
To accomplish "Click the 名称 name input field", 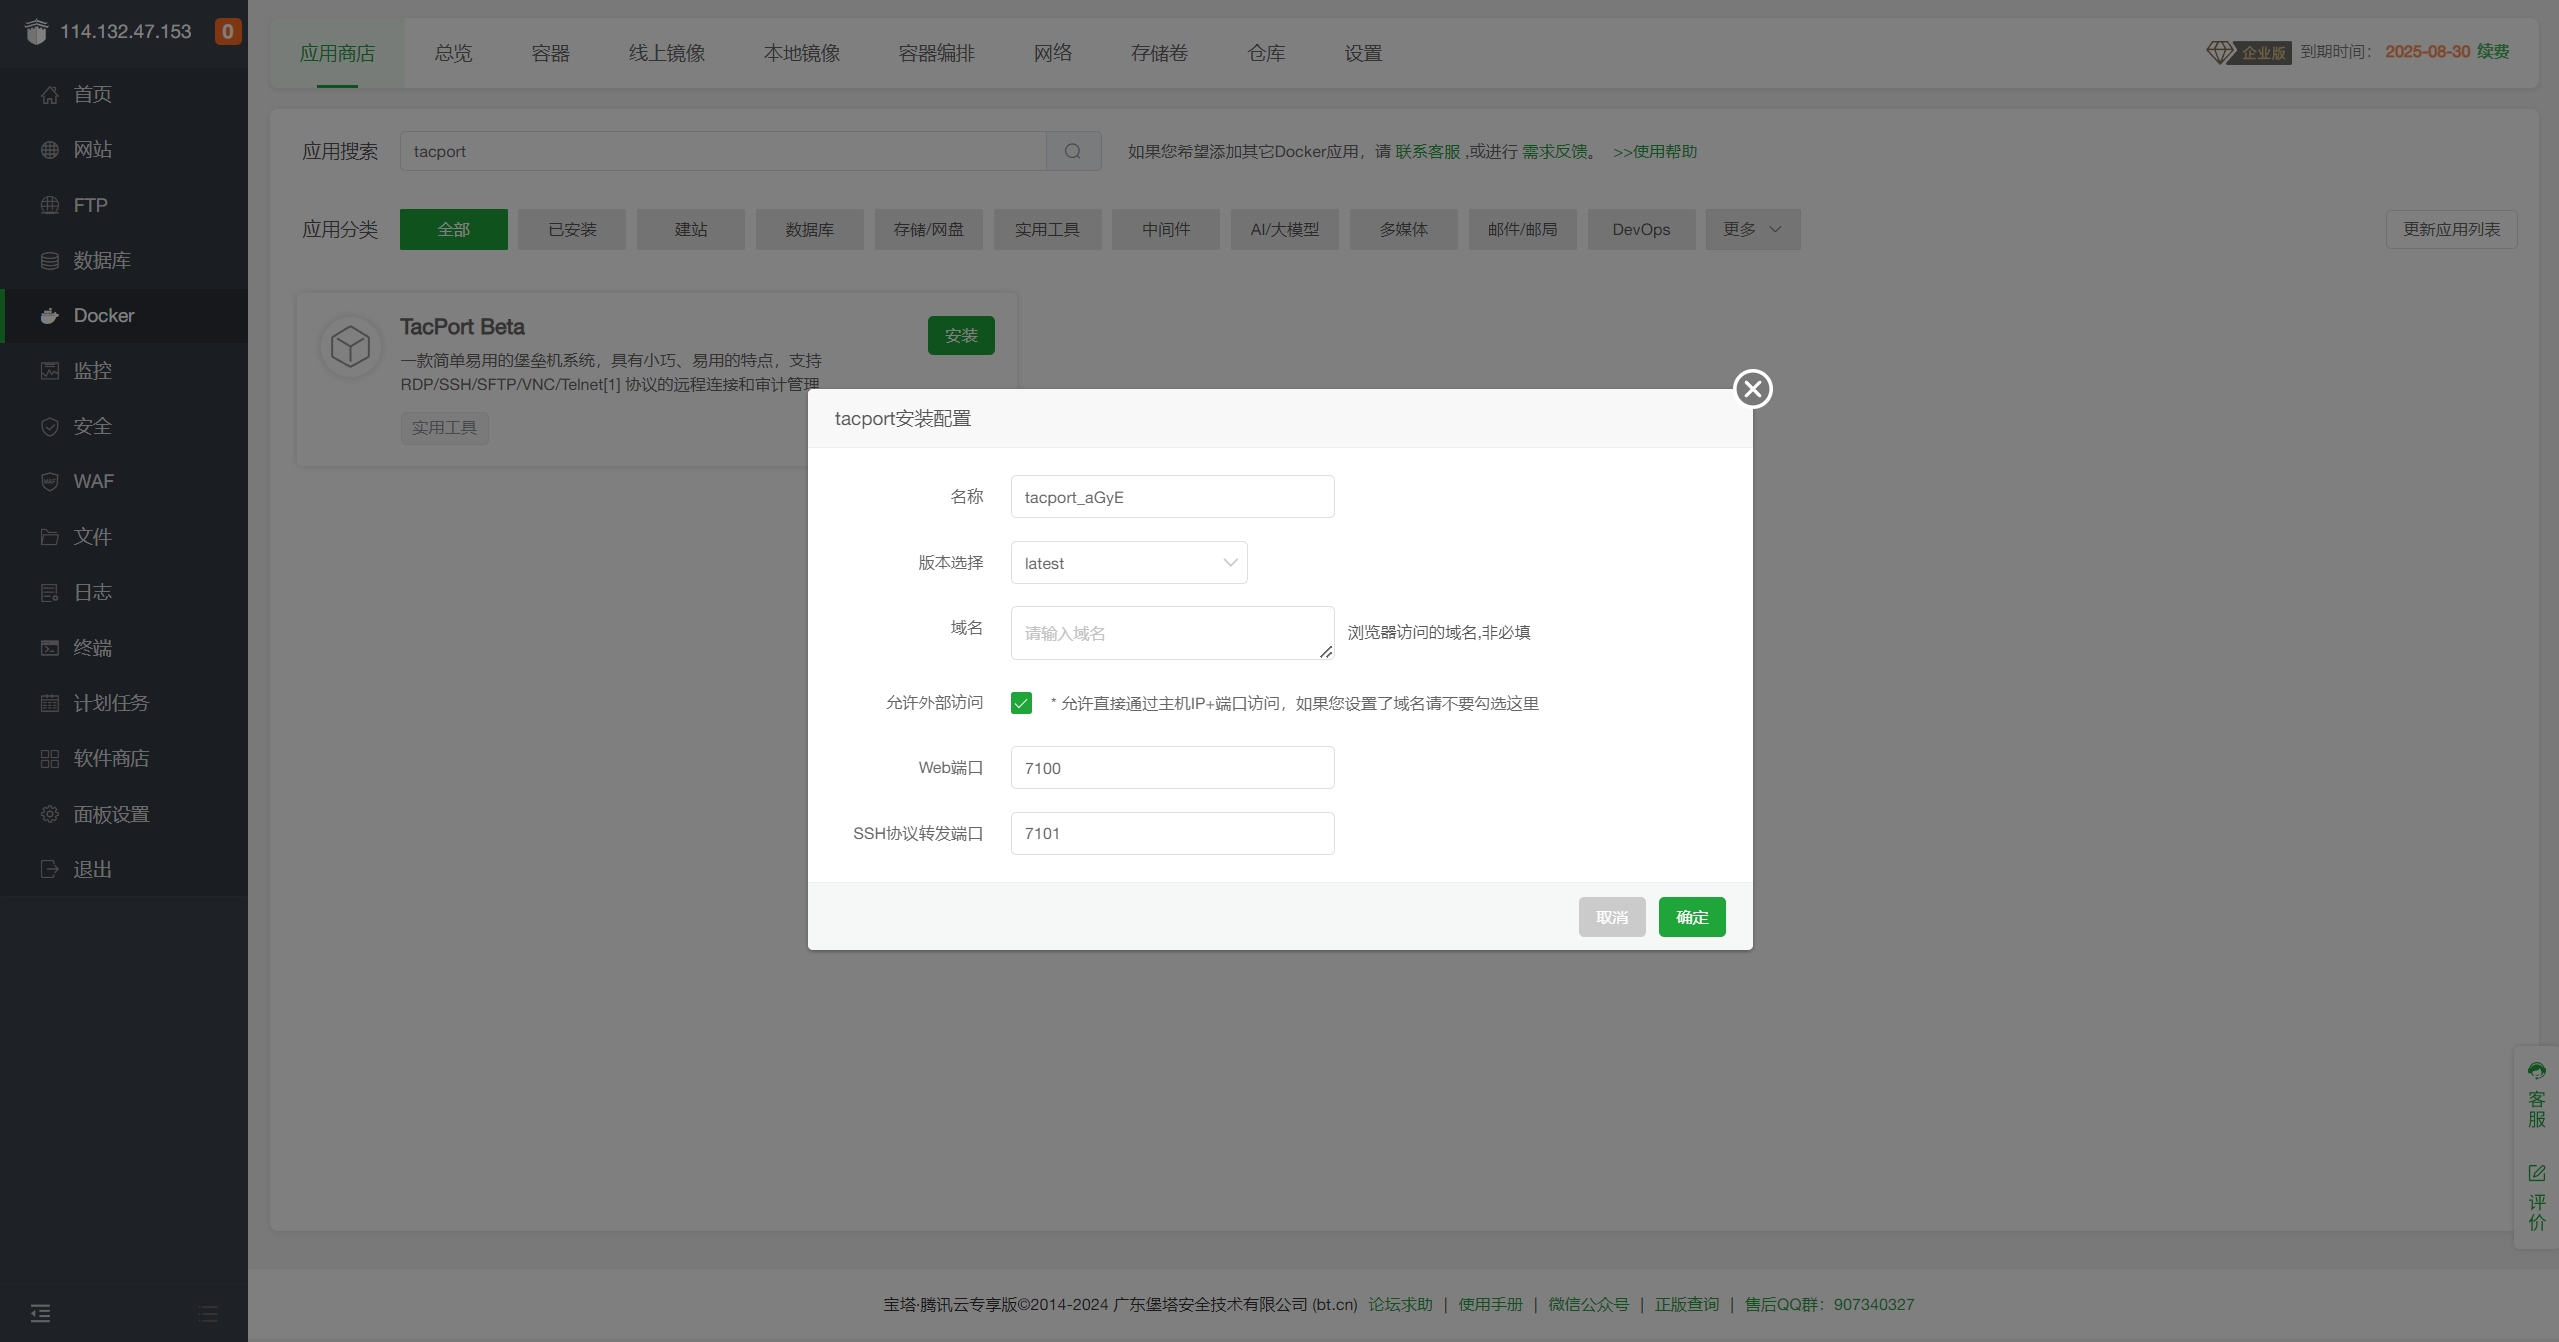I will point(1172,497).
